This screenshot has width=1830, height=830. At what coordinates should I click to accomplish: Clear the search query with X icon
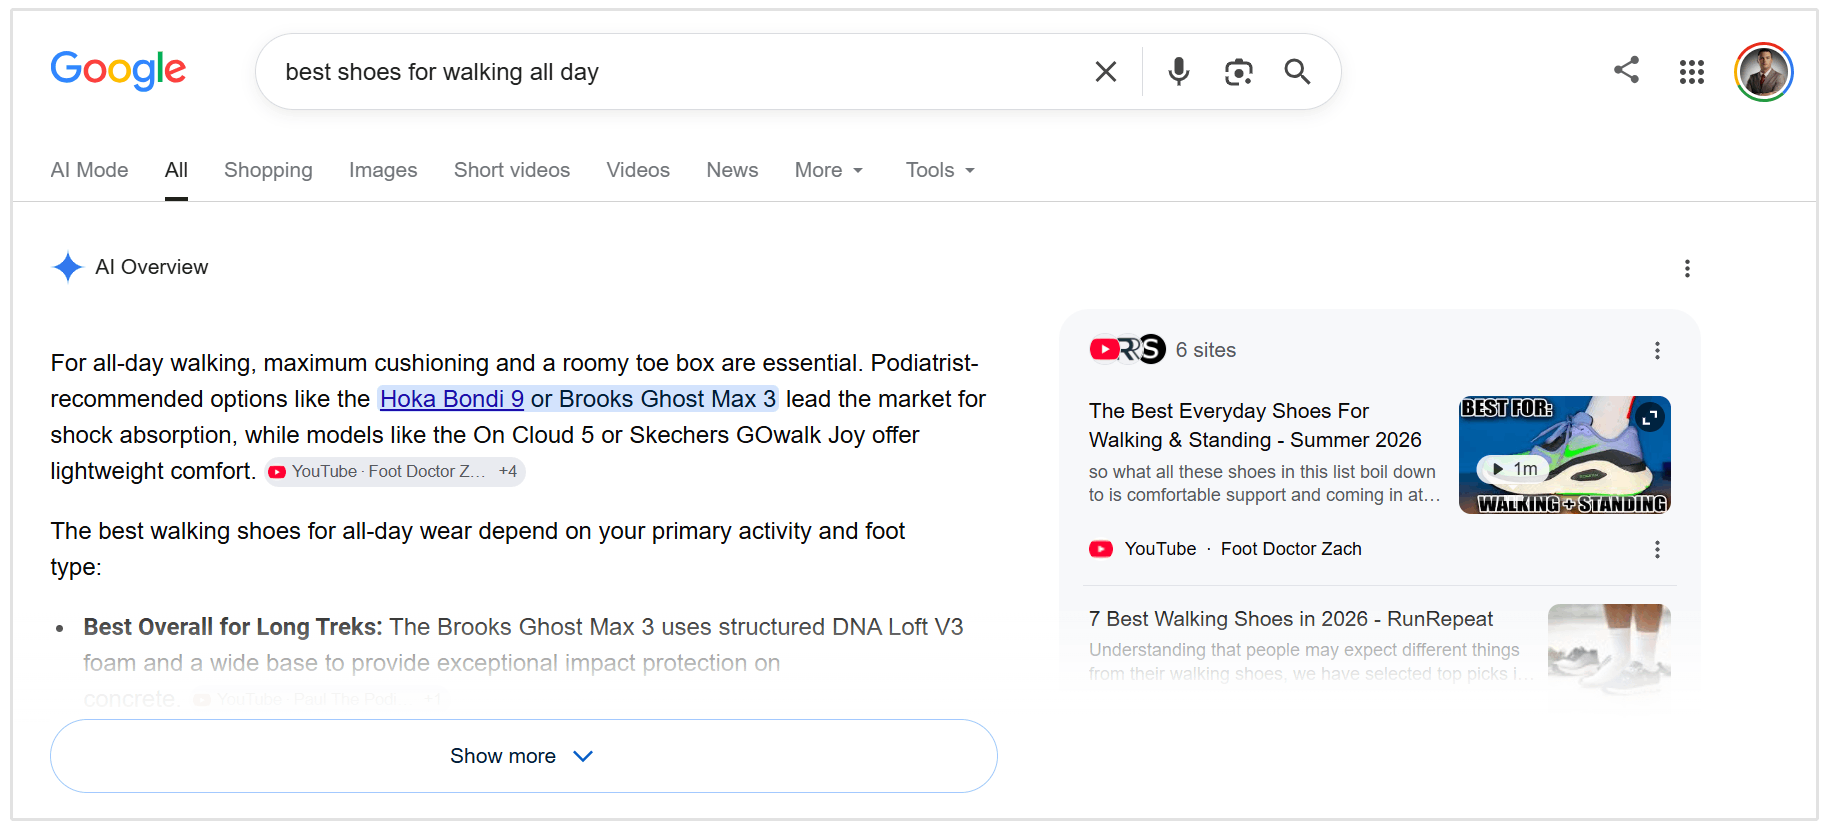click(x=1105, y=72)
